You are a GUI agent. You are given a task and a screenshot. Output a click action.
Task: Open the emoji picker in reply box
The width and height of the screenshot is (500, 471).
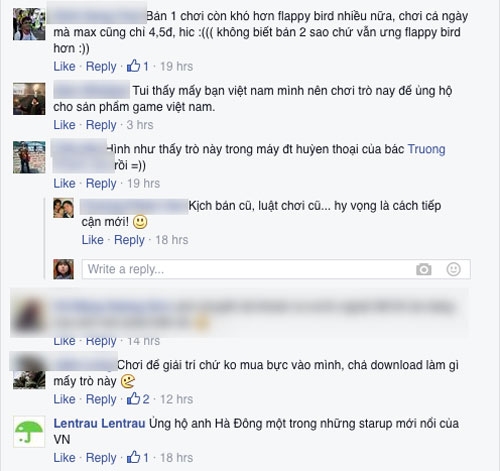[453, 269]
